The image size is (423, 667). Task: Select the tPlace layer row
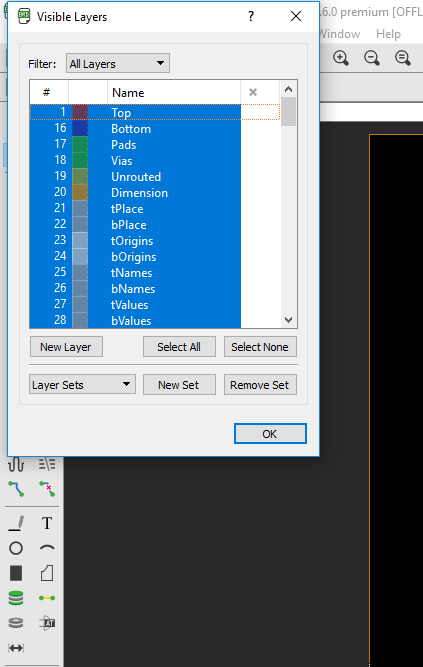point(155,208)
